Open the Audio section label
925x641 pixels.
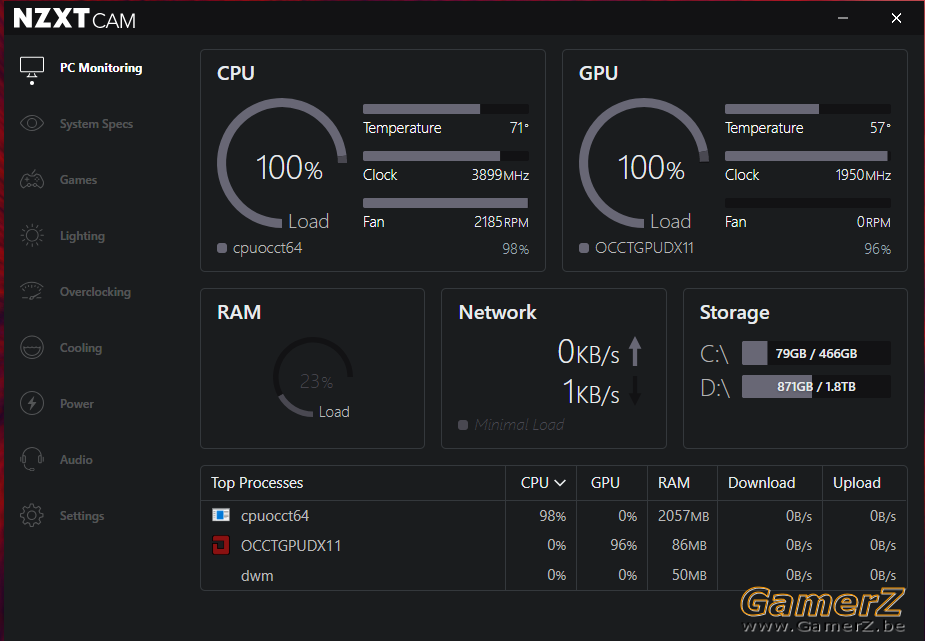[76, 460]
